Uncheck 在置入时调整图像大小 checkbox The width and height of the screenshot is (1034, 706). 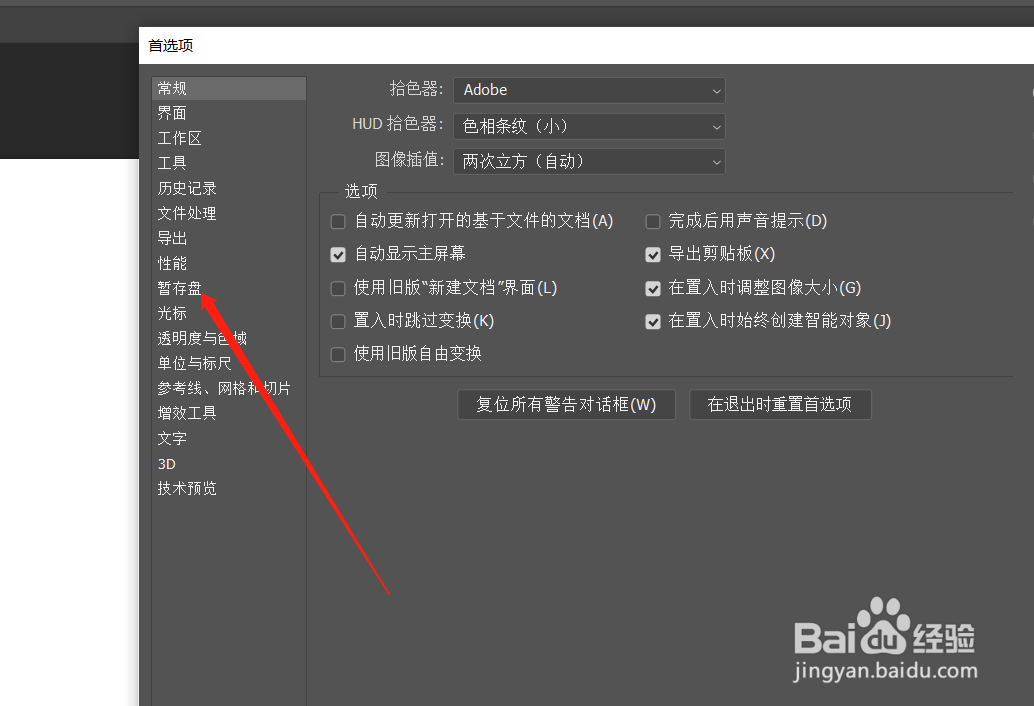653,289
